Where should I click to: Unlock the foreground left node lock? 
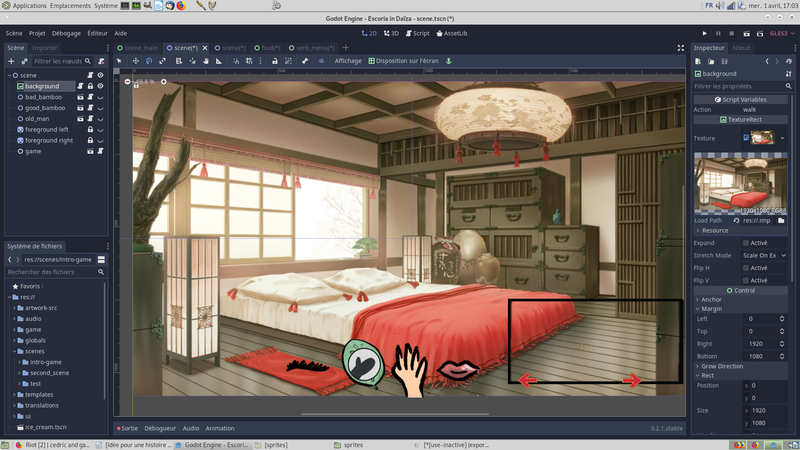pyautogui.click(x=90, y=130)
